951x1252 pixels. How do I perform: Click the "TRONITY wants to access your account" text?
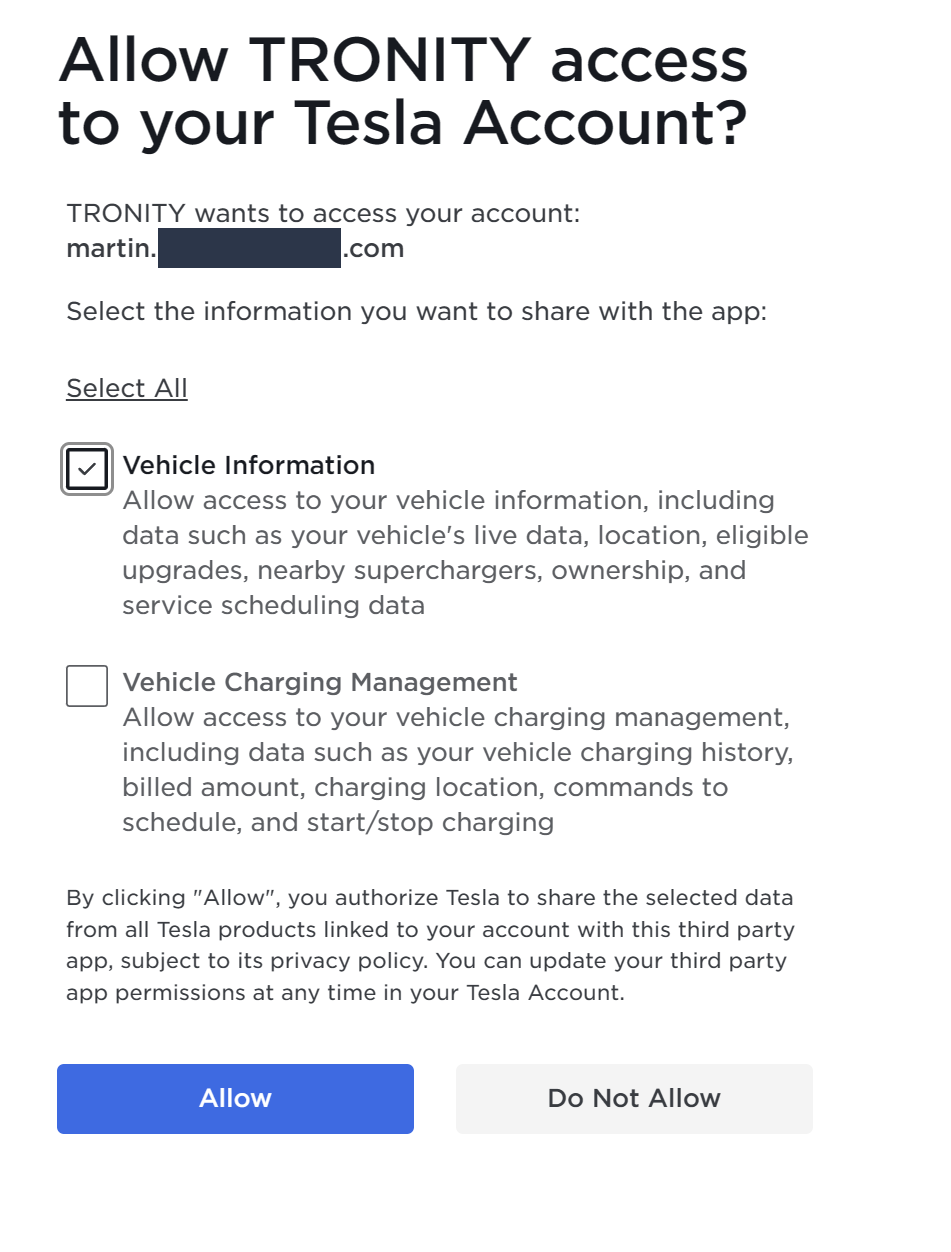[323, 213]
